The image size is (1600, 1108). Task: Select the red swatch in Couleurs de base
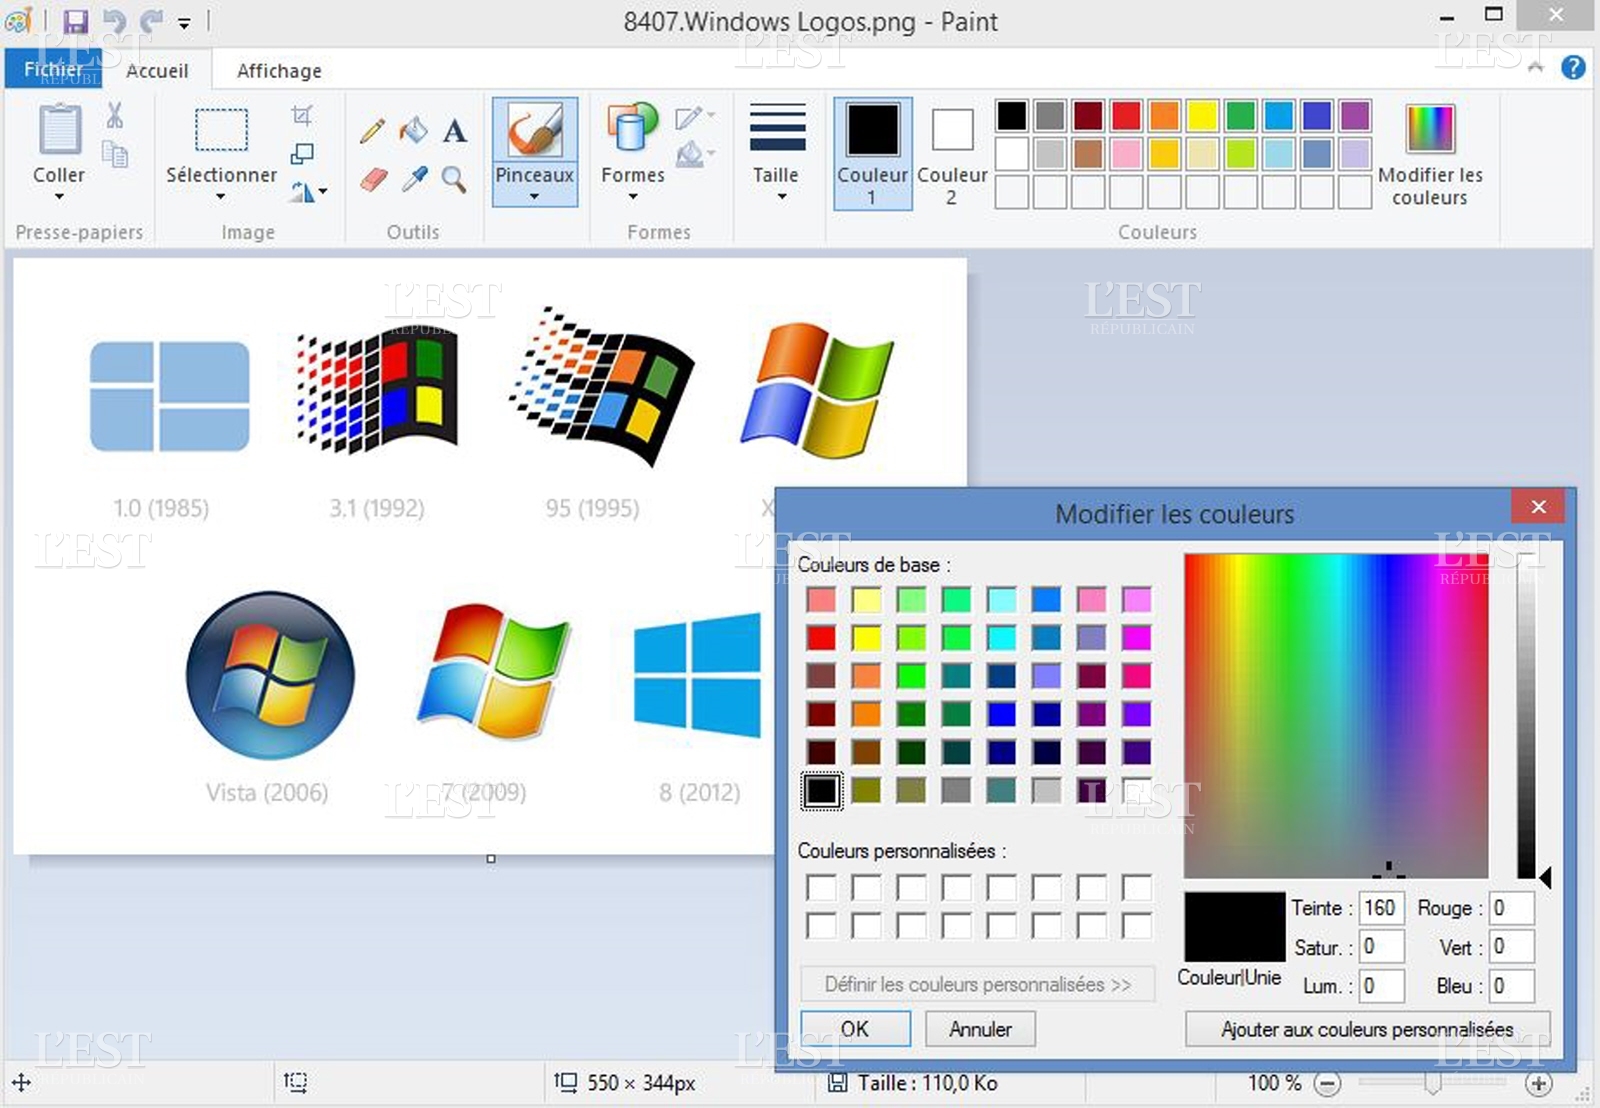pos(820,637)
